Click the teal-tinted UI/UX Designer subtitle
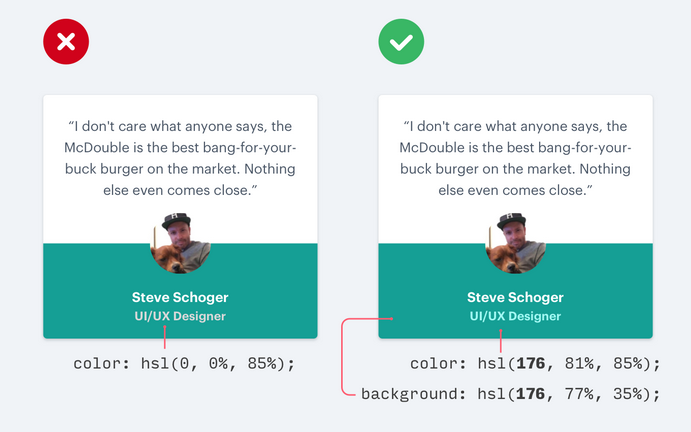 [515, 316]
